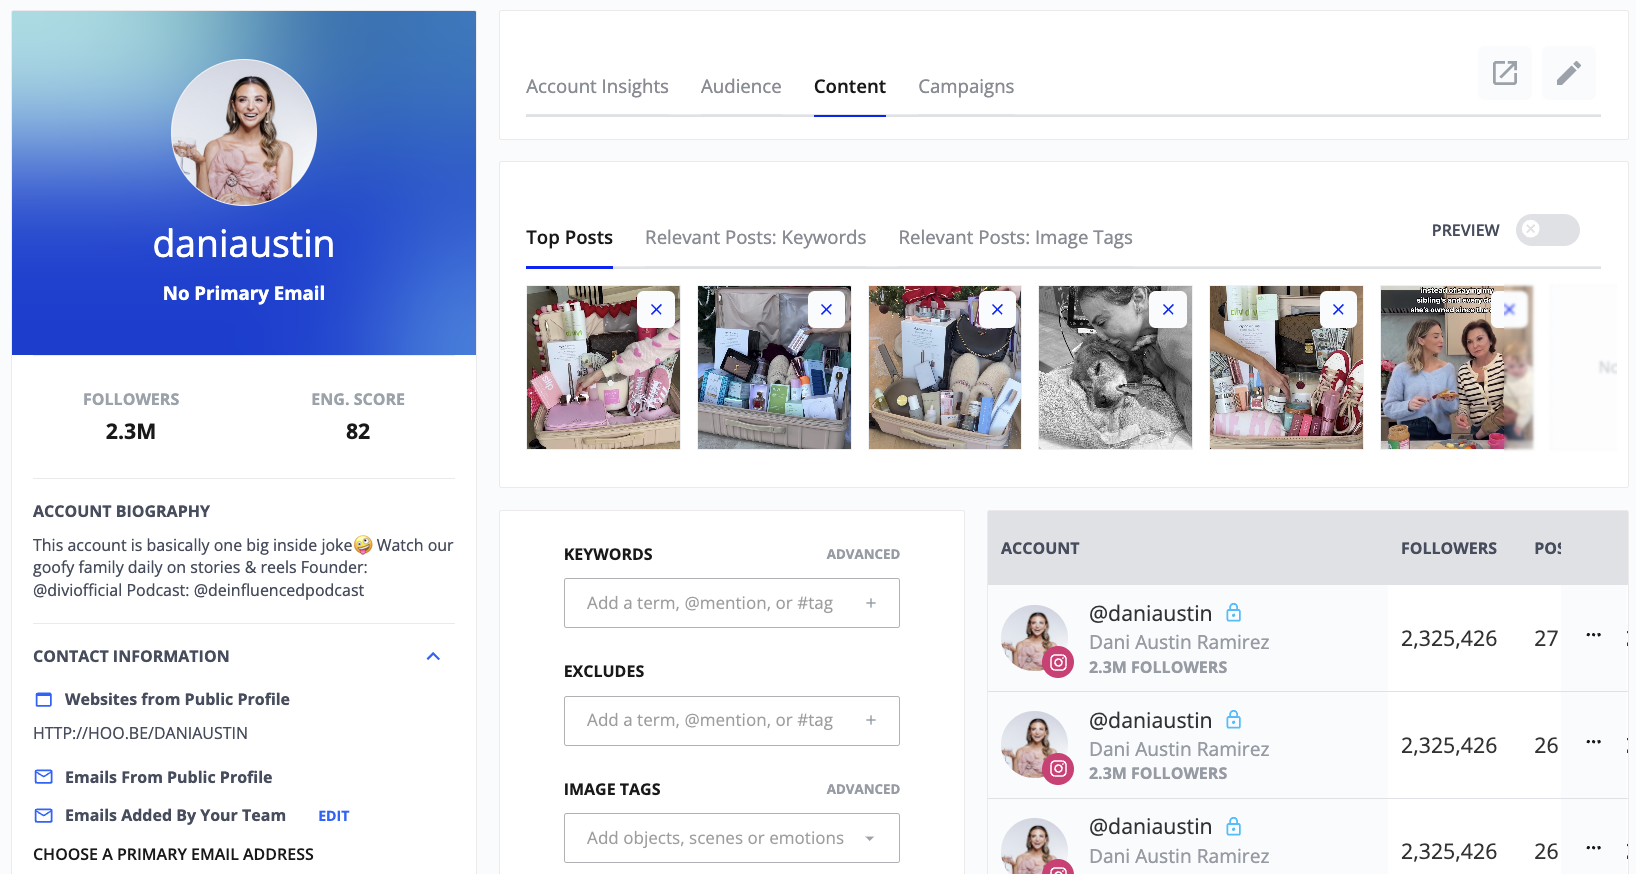Focus the Keywords term input field
This screenshot has height=874, width=1636.
732,603
